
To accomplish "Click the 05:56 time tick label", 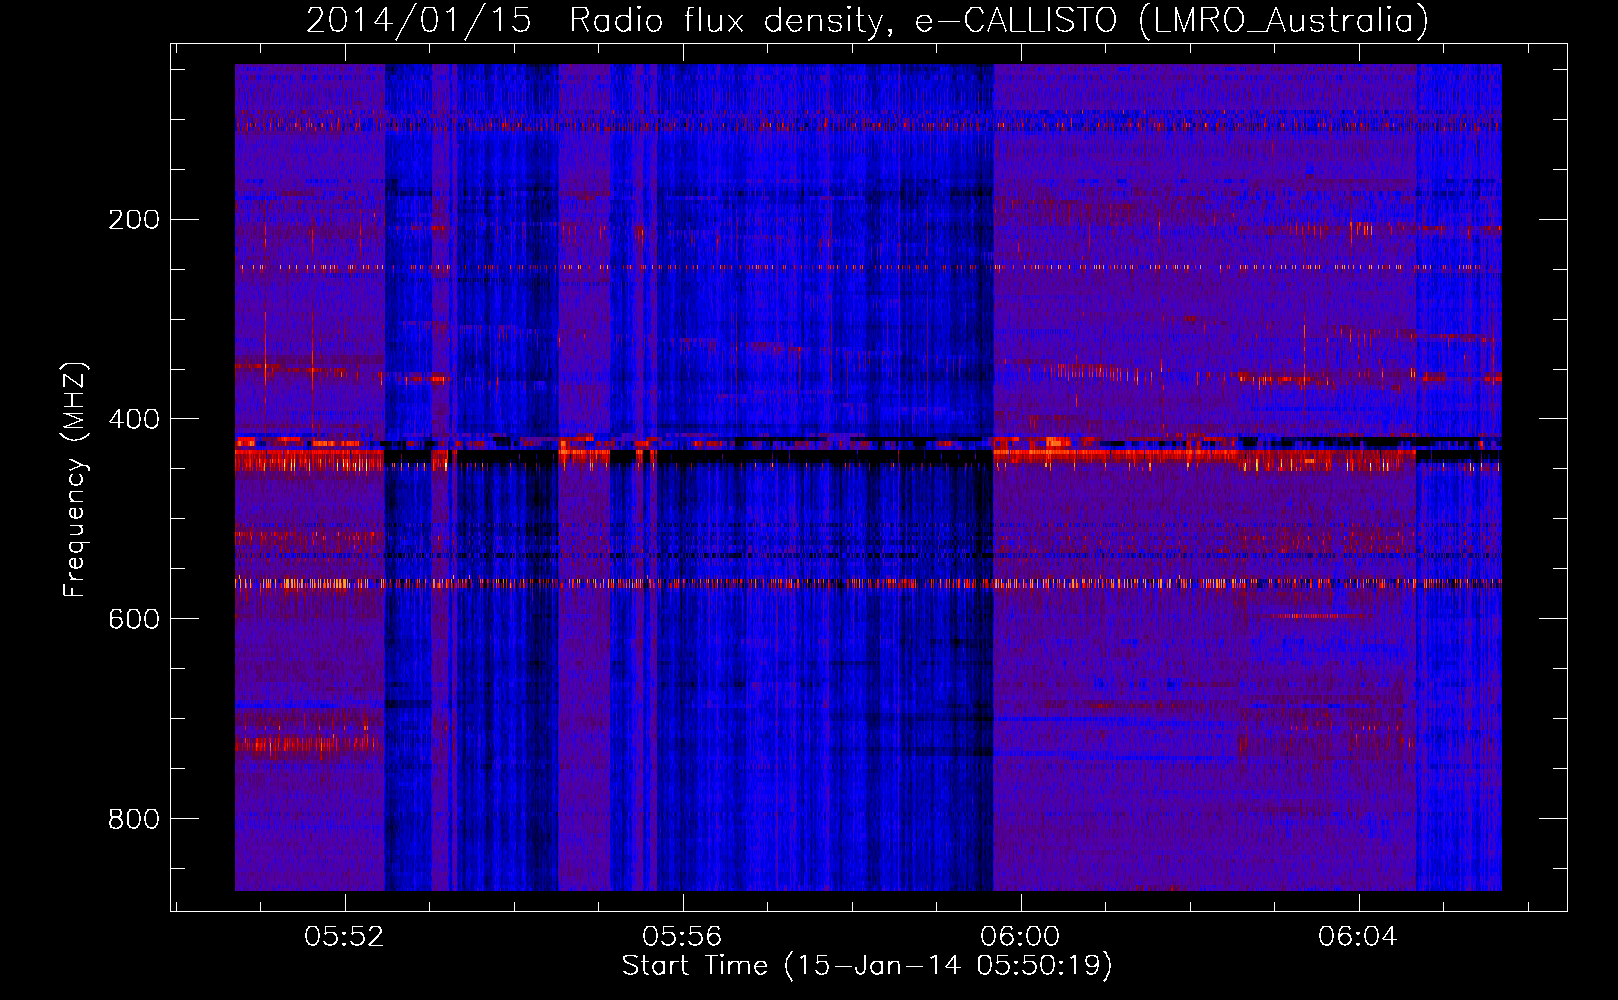I will 683,937.
